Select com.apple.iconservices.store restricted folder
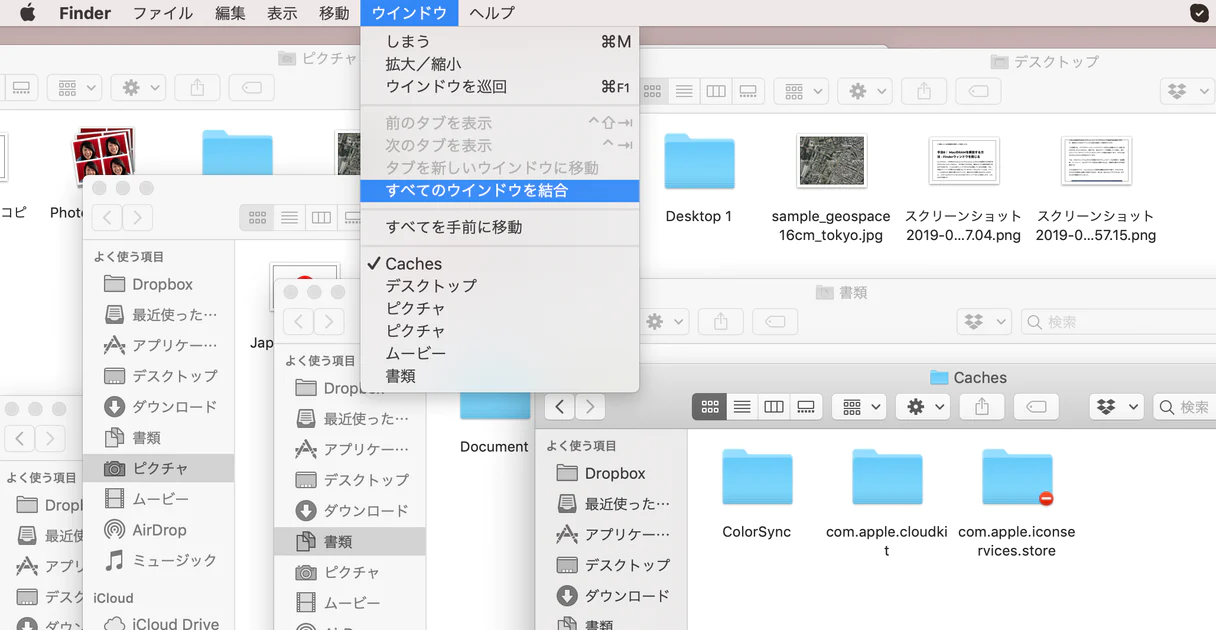This screenshot has width=1216, height=630. [x=1017, y=477]
